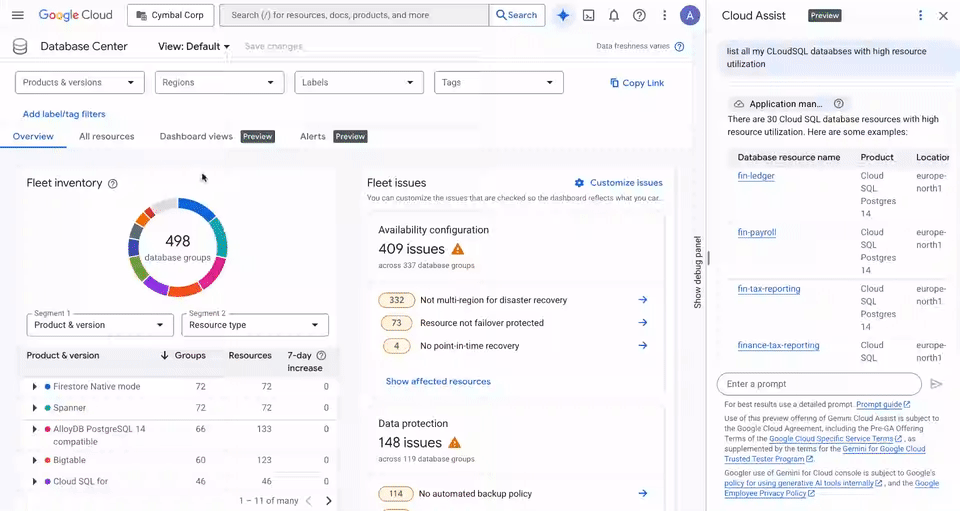Open the fin-tax-reporting database link

[768, 289]
